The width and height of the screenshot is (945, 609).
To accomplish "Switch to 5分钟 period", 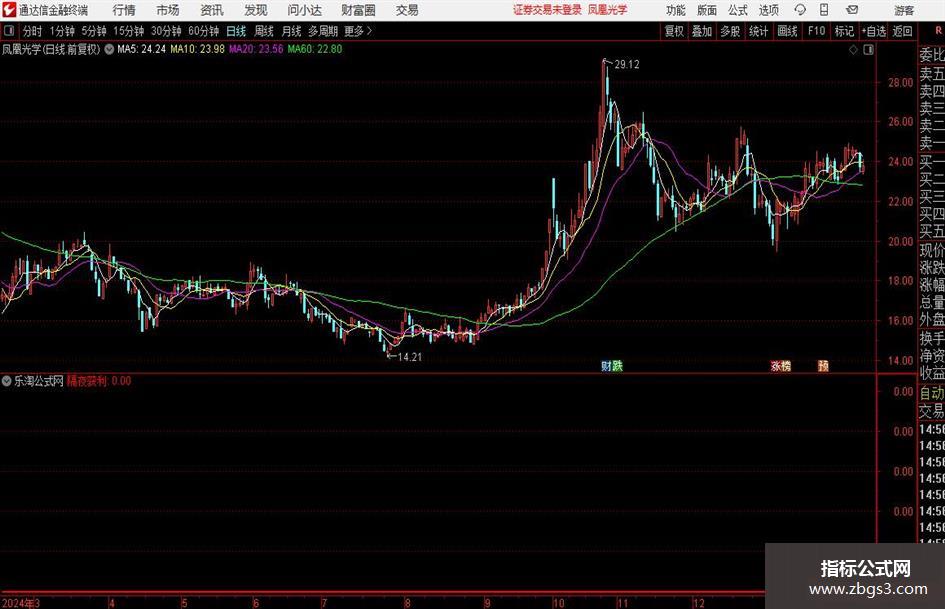I will coord(94,31).
